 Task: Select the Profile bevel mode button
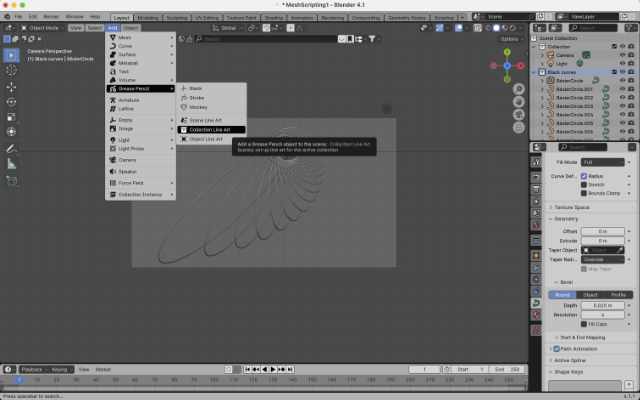pos(618,294)
